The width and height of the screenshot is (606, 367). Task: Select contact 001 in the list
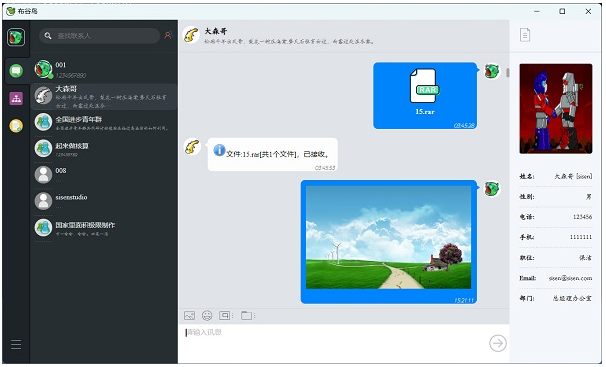(x=104, y=70)
